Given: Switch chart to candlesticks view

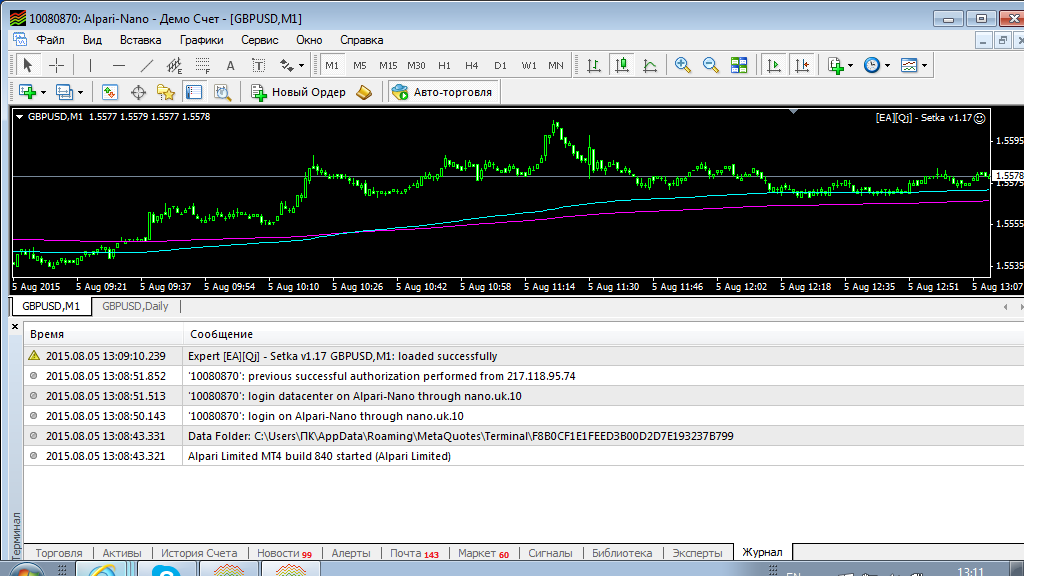Looking at the screenshot, I should coord(621,65).
